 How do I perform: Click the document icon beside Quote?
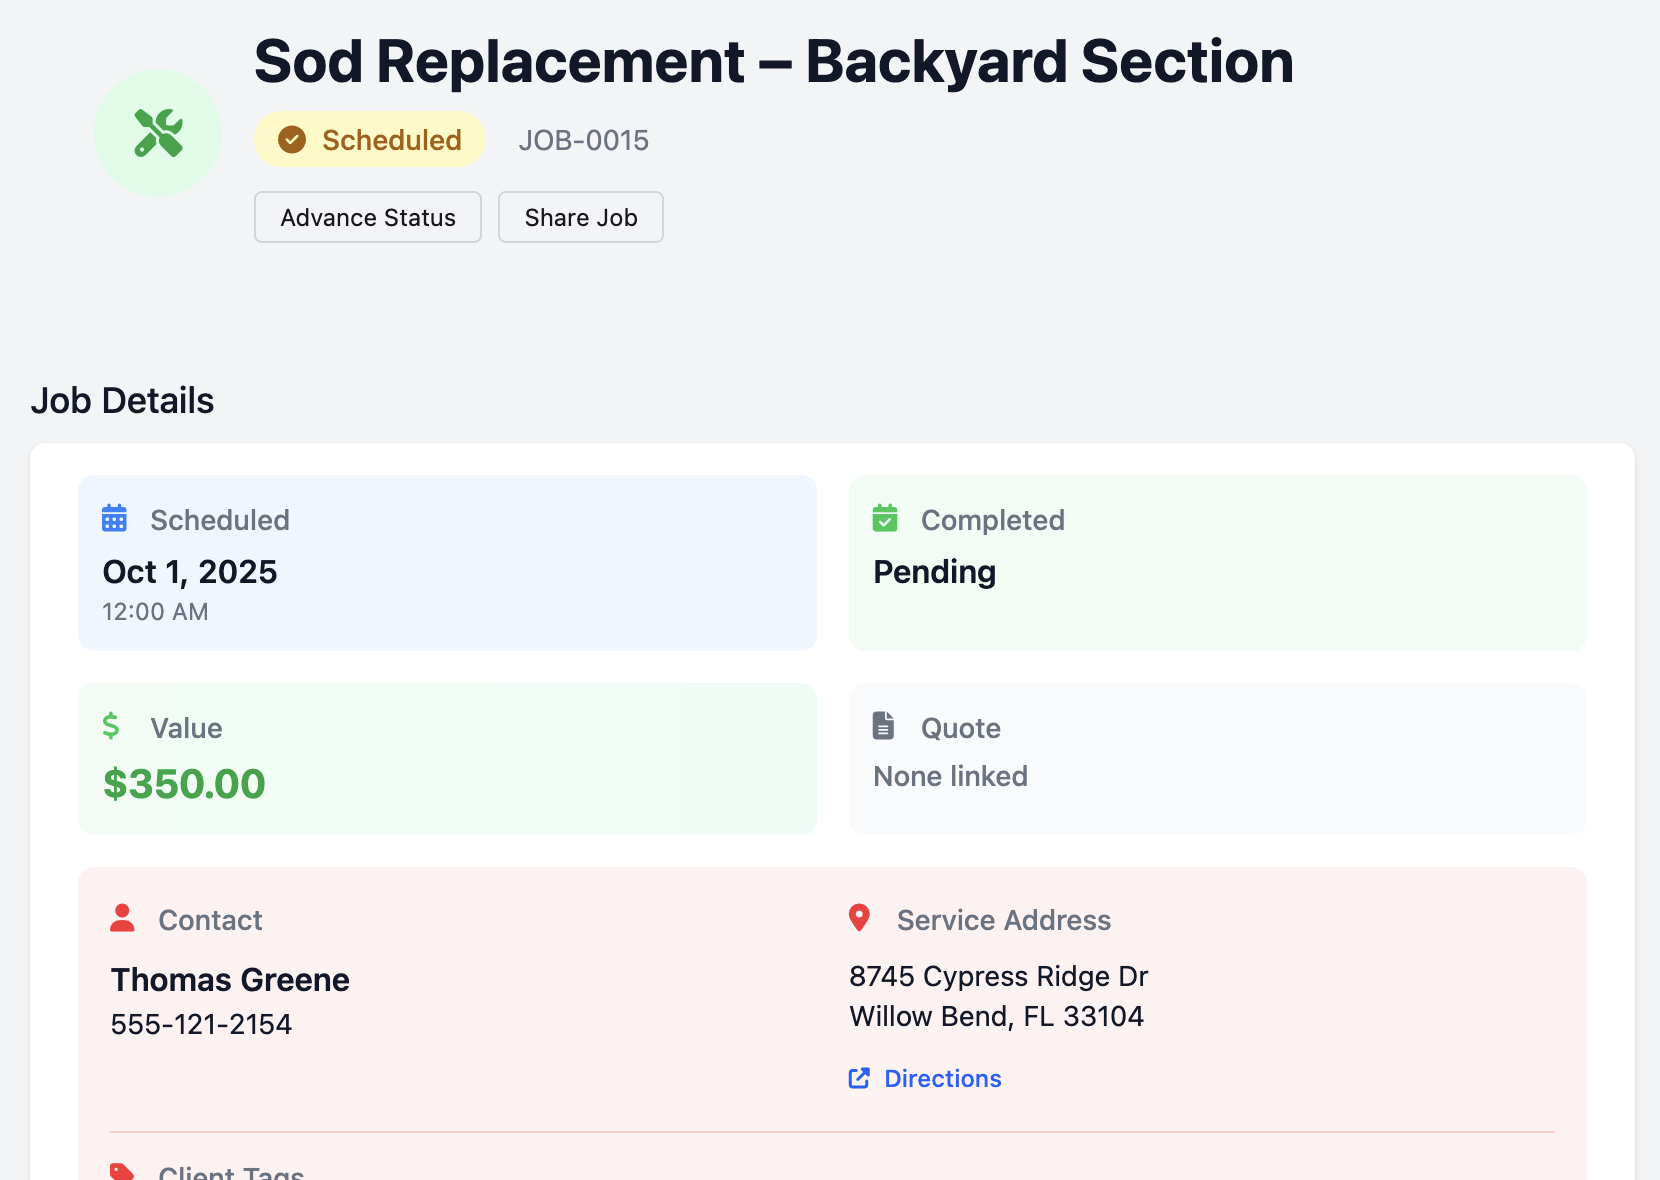click(x=884, y=726)
